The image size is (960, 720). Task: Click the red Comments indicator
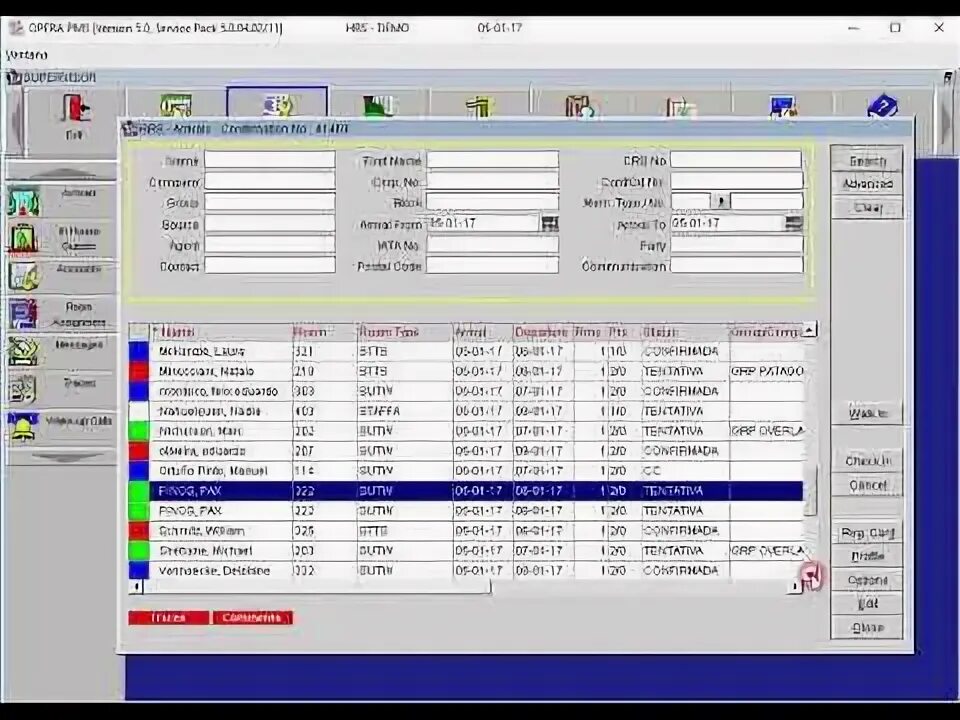click(252, 618)
